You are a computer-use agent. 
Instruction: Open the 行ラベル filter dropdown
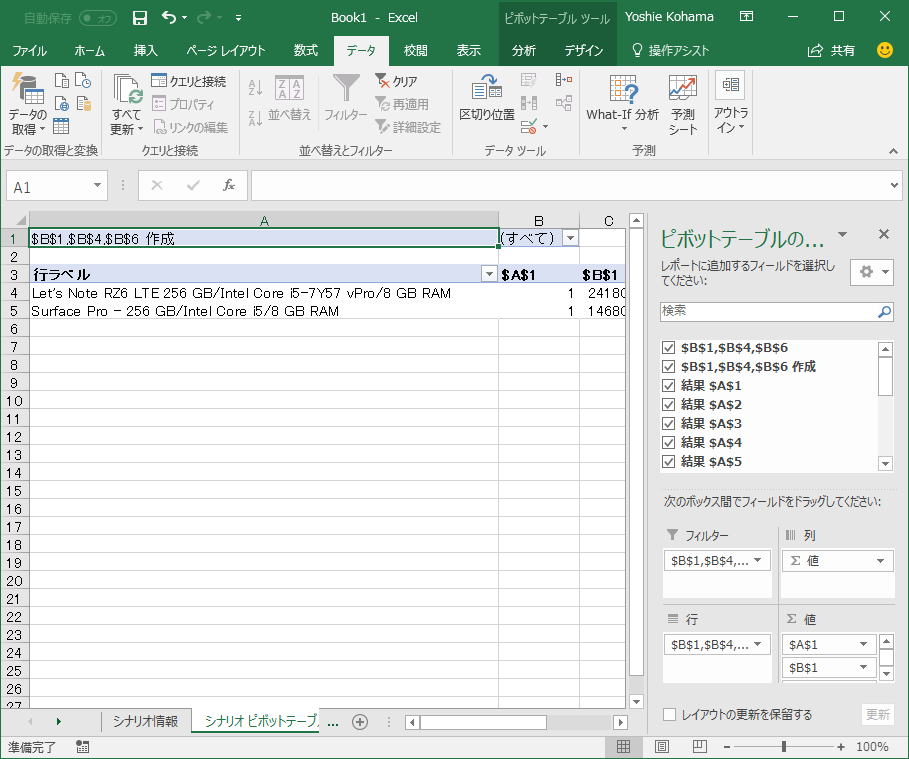tap(489, 274)
